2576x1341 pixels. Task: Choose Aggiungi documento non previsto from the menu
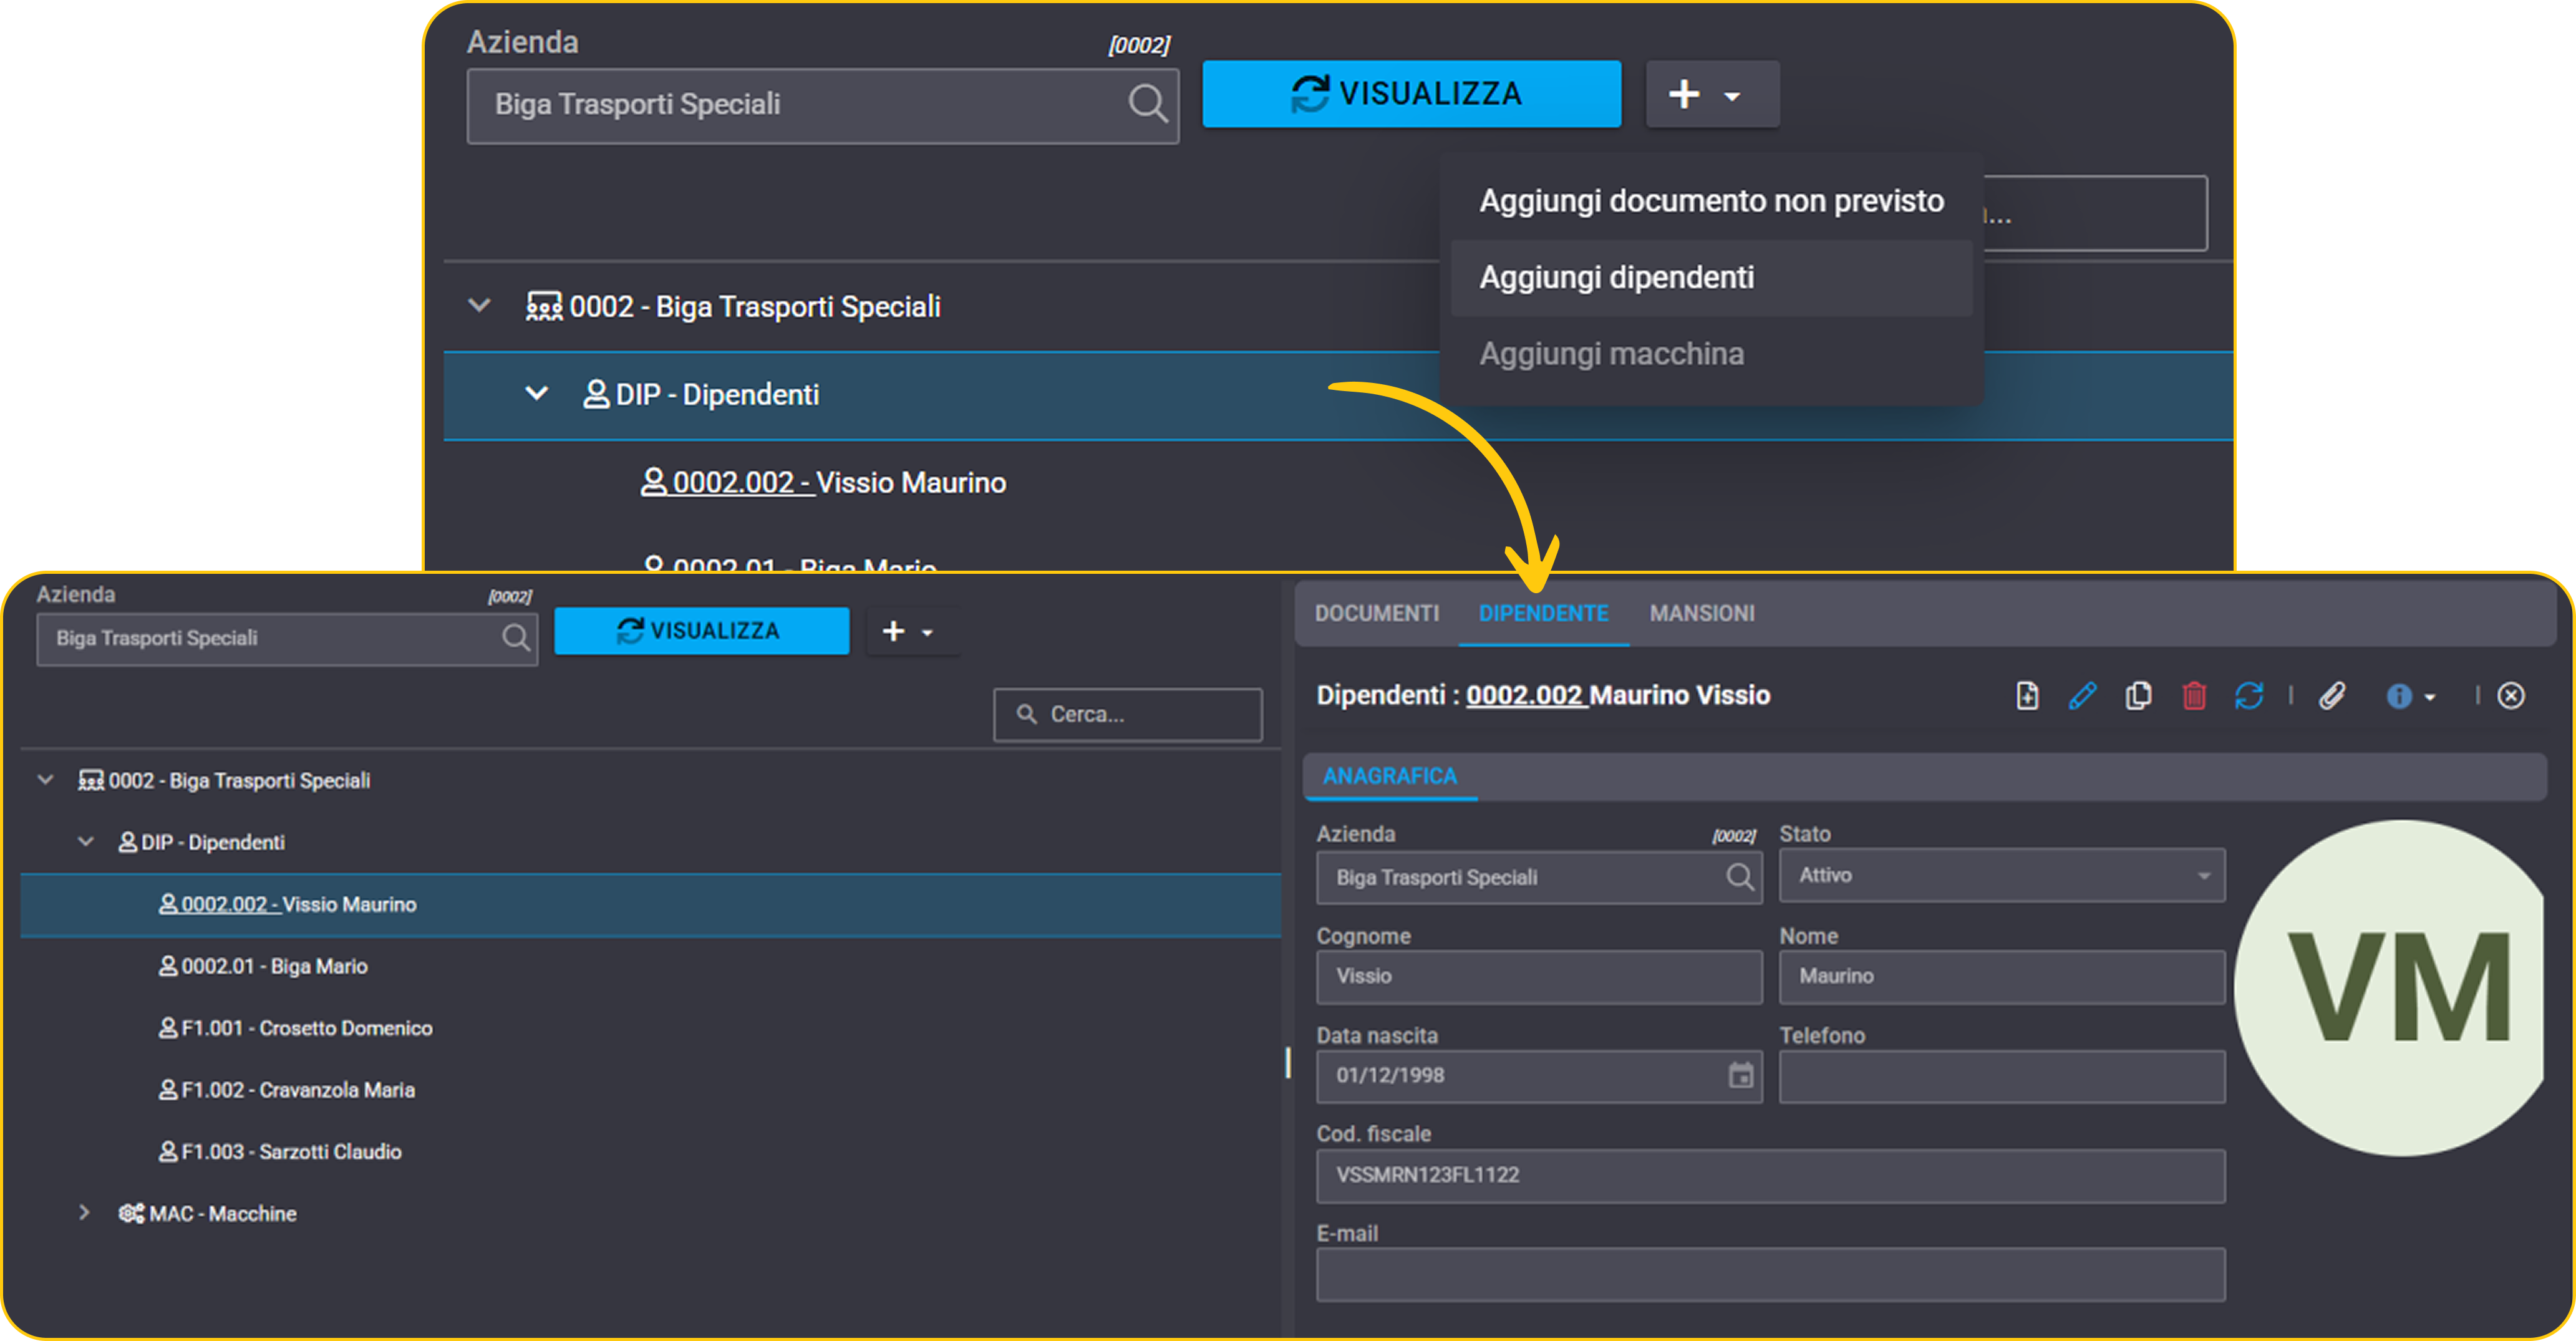click(1712, 201)
